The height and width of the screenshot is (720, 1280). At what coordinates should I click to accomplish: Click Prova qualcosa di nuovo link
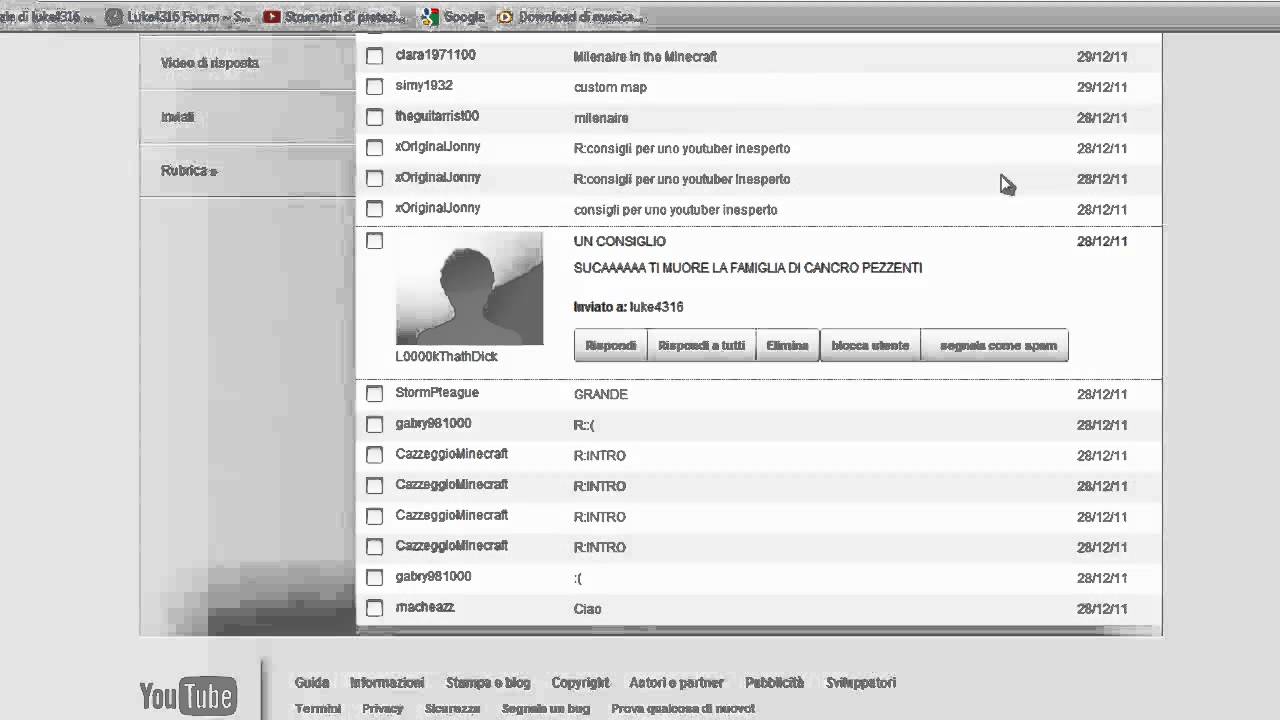(683, 709)
